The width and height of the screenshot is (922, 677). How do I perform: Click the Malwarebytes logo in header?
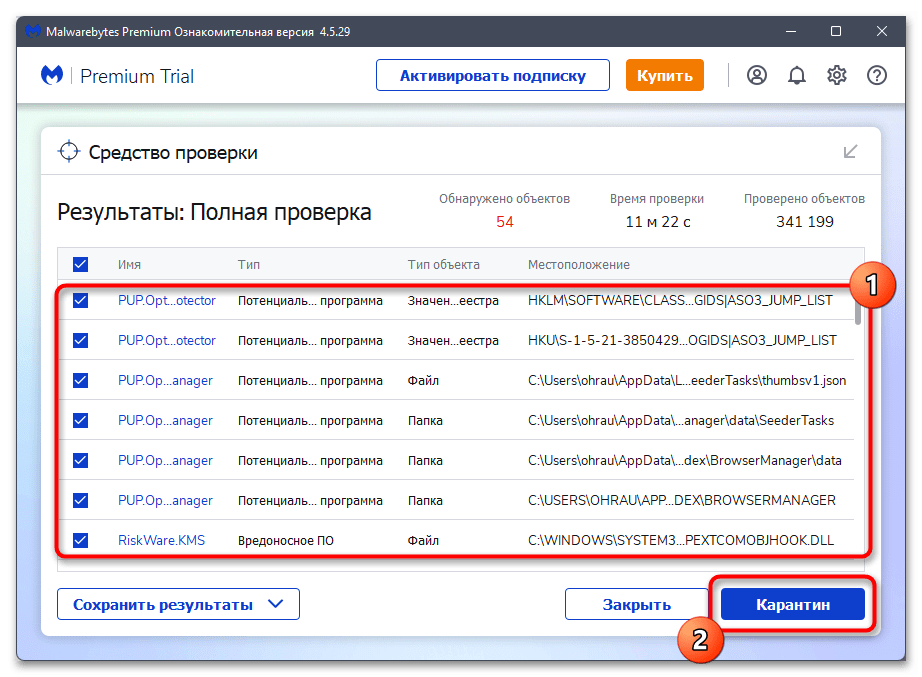pos(52,75)
